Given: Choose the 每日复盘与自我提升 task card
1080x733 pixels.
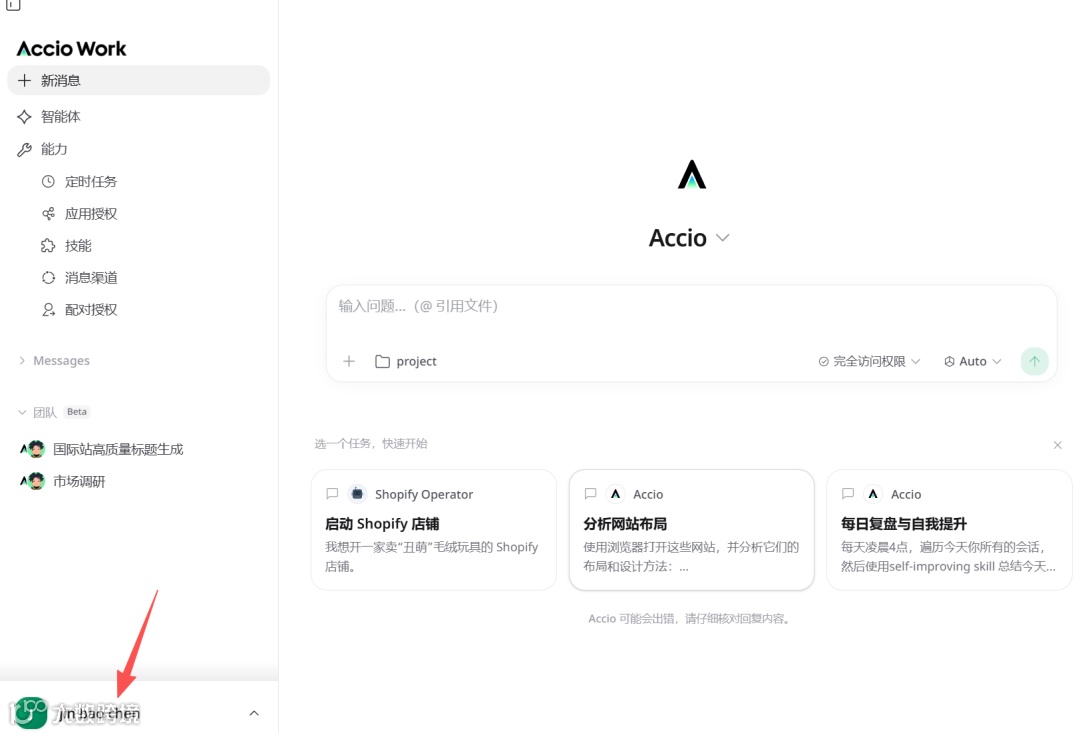Looking at the screenshot, I should (949, 530).
